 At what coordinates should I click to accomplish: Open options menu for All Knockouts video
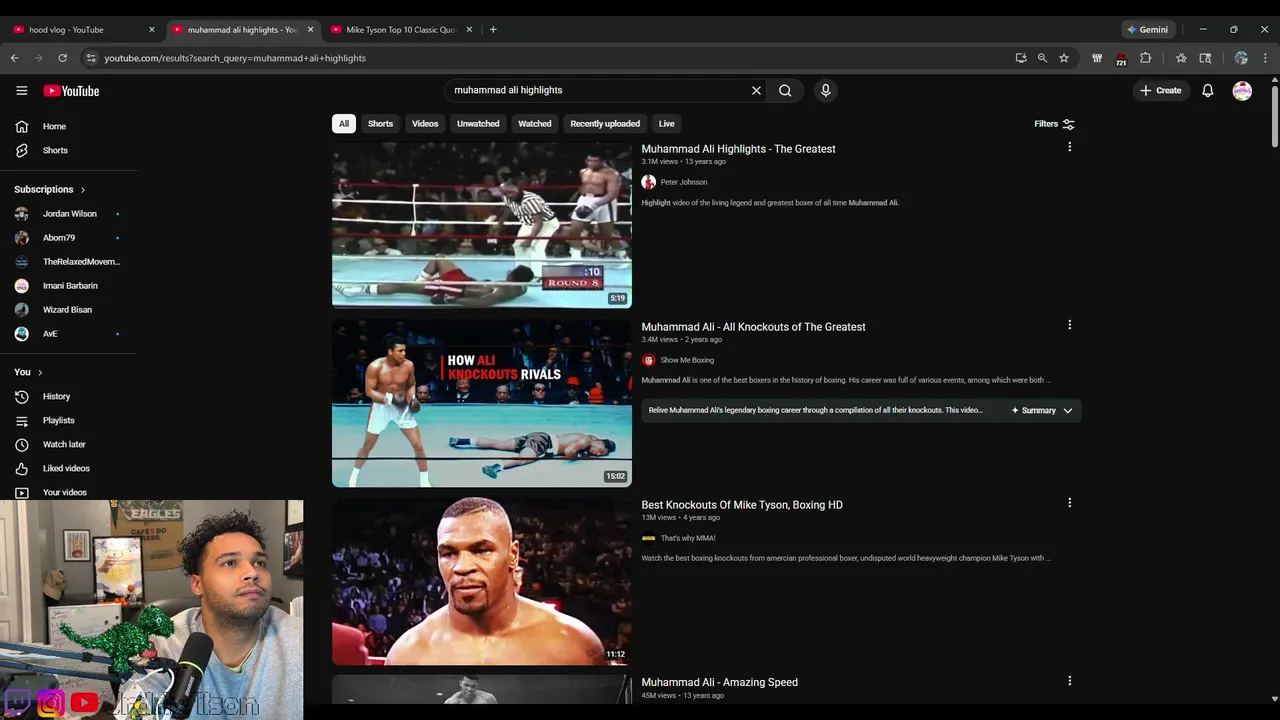click(1069, 325)
